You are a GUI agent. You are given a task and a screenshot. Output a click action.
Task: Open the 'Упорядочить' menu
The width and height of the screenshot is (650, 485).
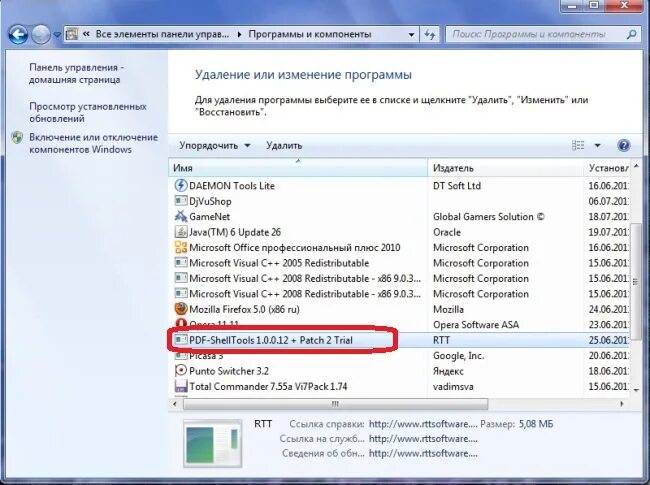tap(215, 146)
